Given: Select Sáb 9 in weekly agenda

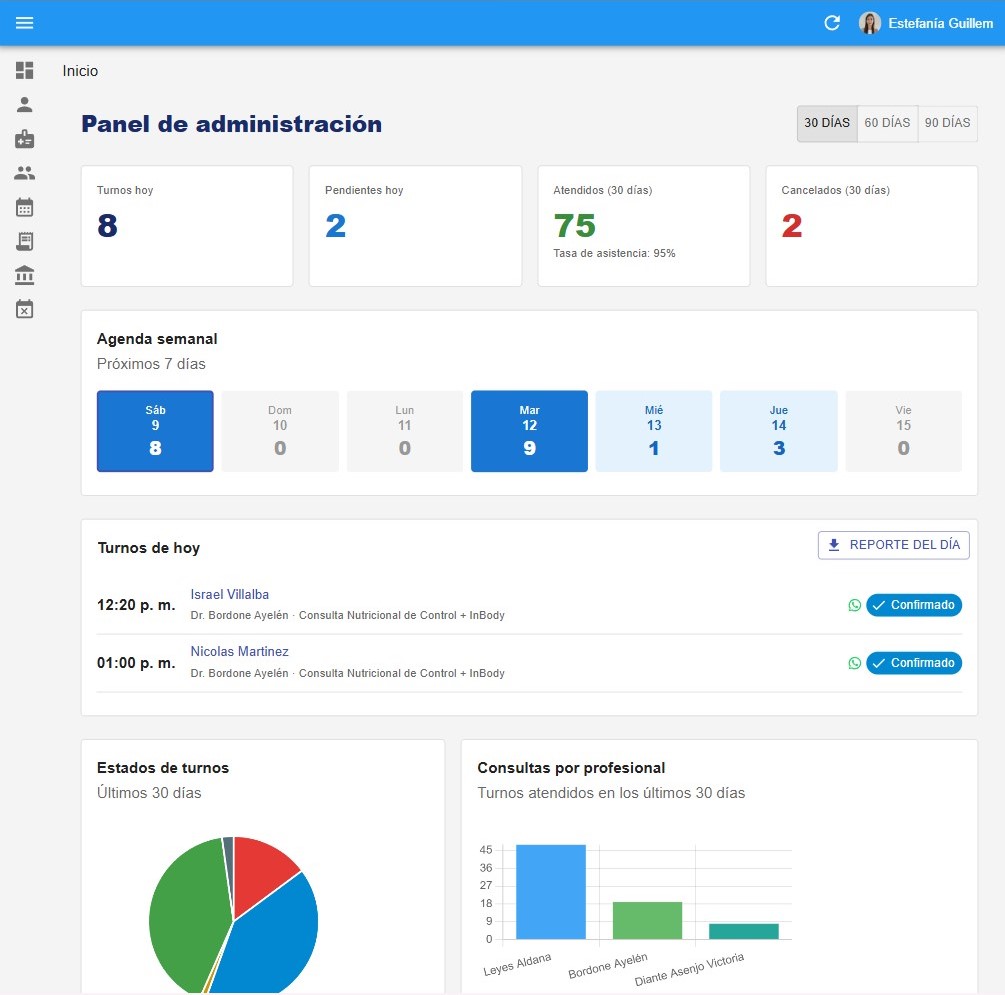Looking at the screenshot, I should (x=155, y=431).
